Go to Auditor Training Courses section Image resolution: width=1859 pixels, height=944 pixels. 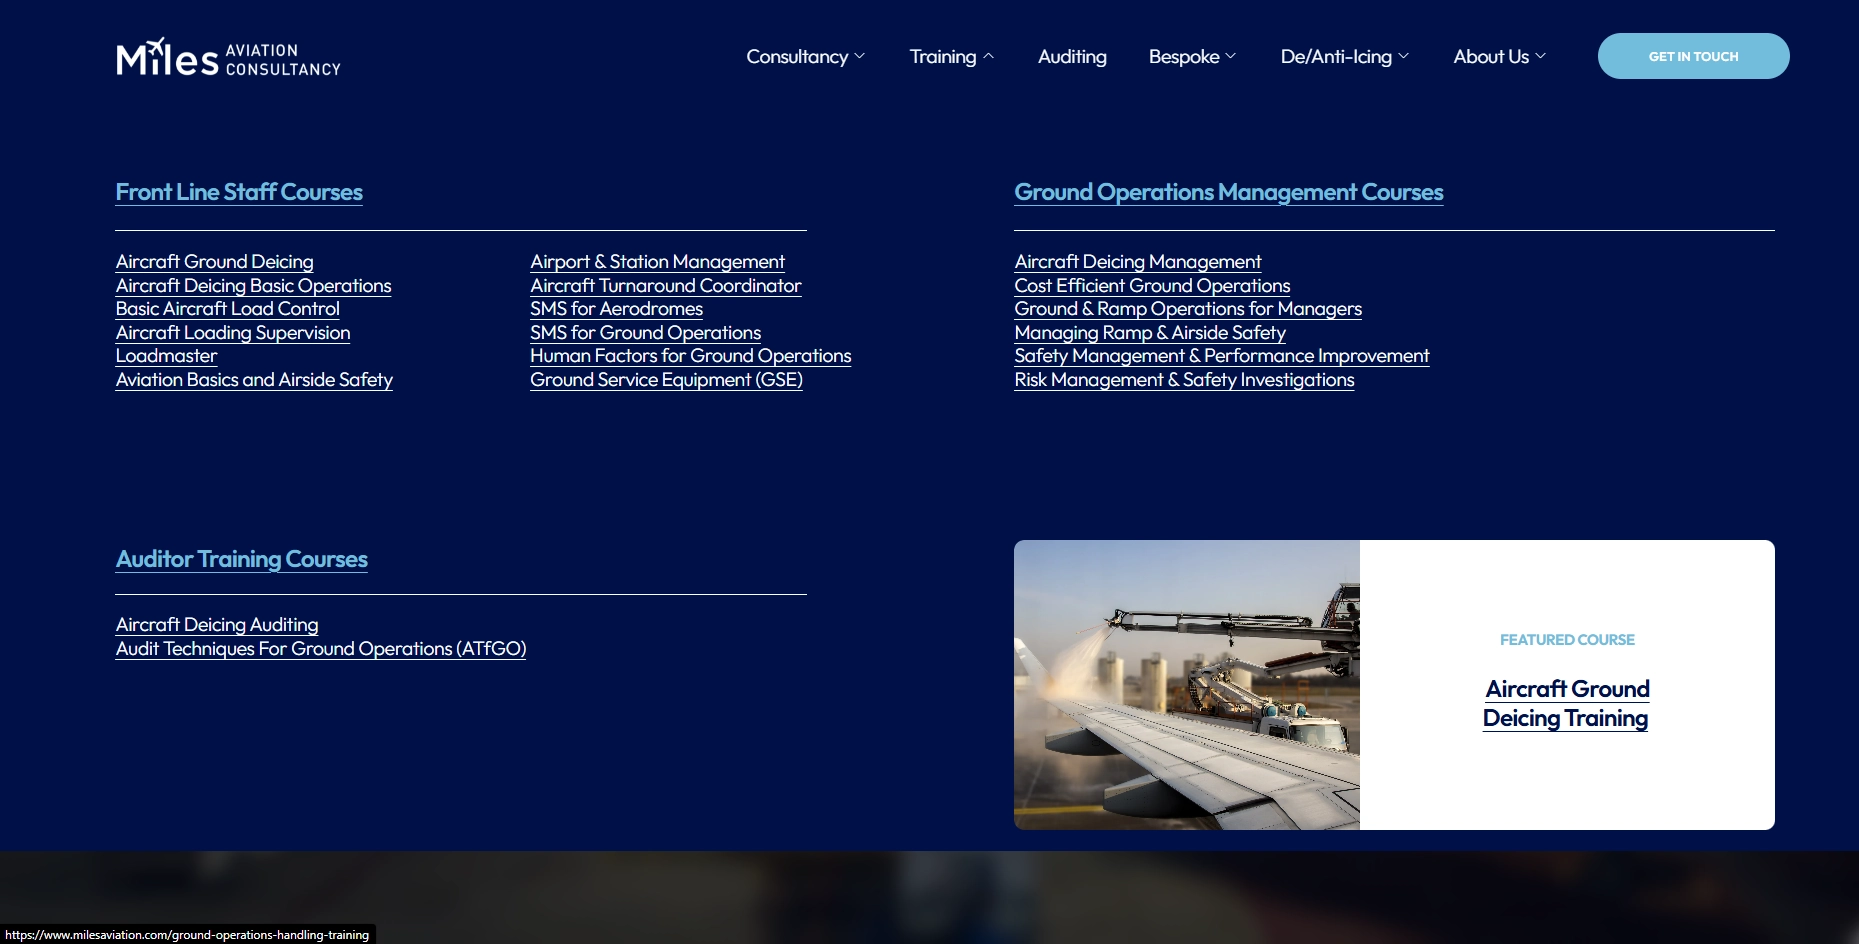(x=241, y=559)
